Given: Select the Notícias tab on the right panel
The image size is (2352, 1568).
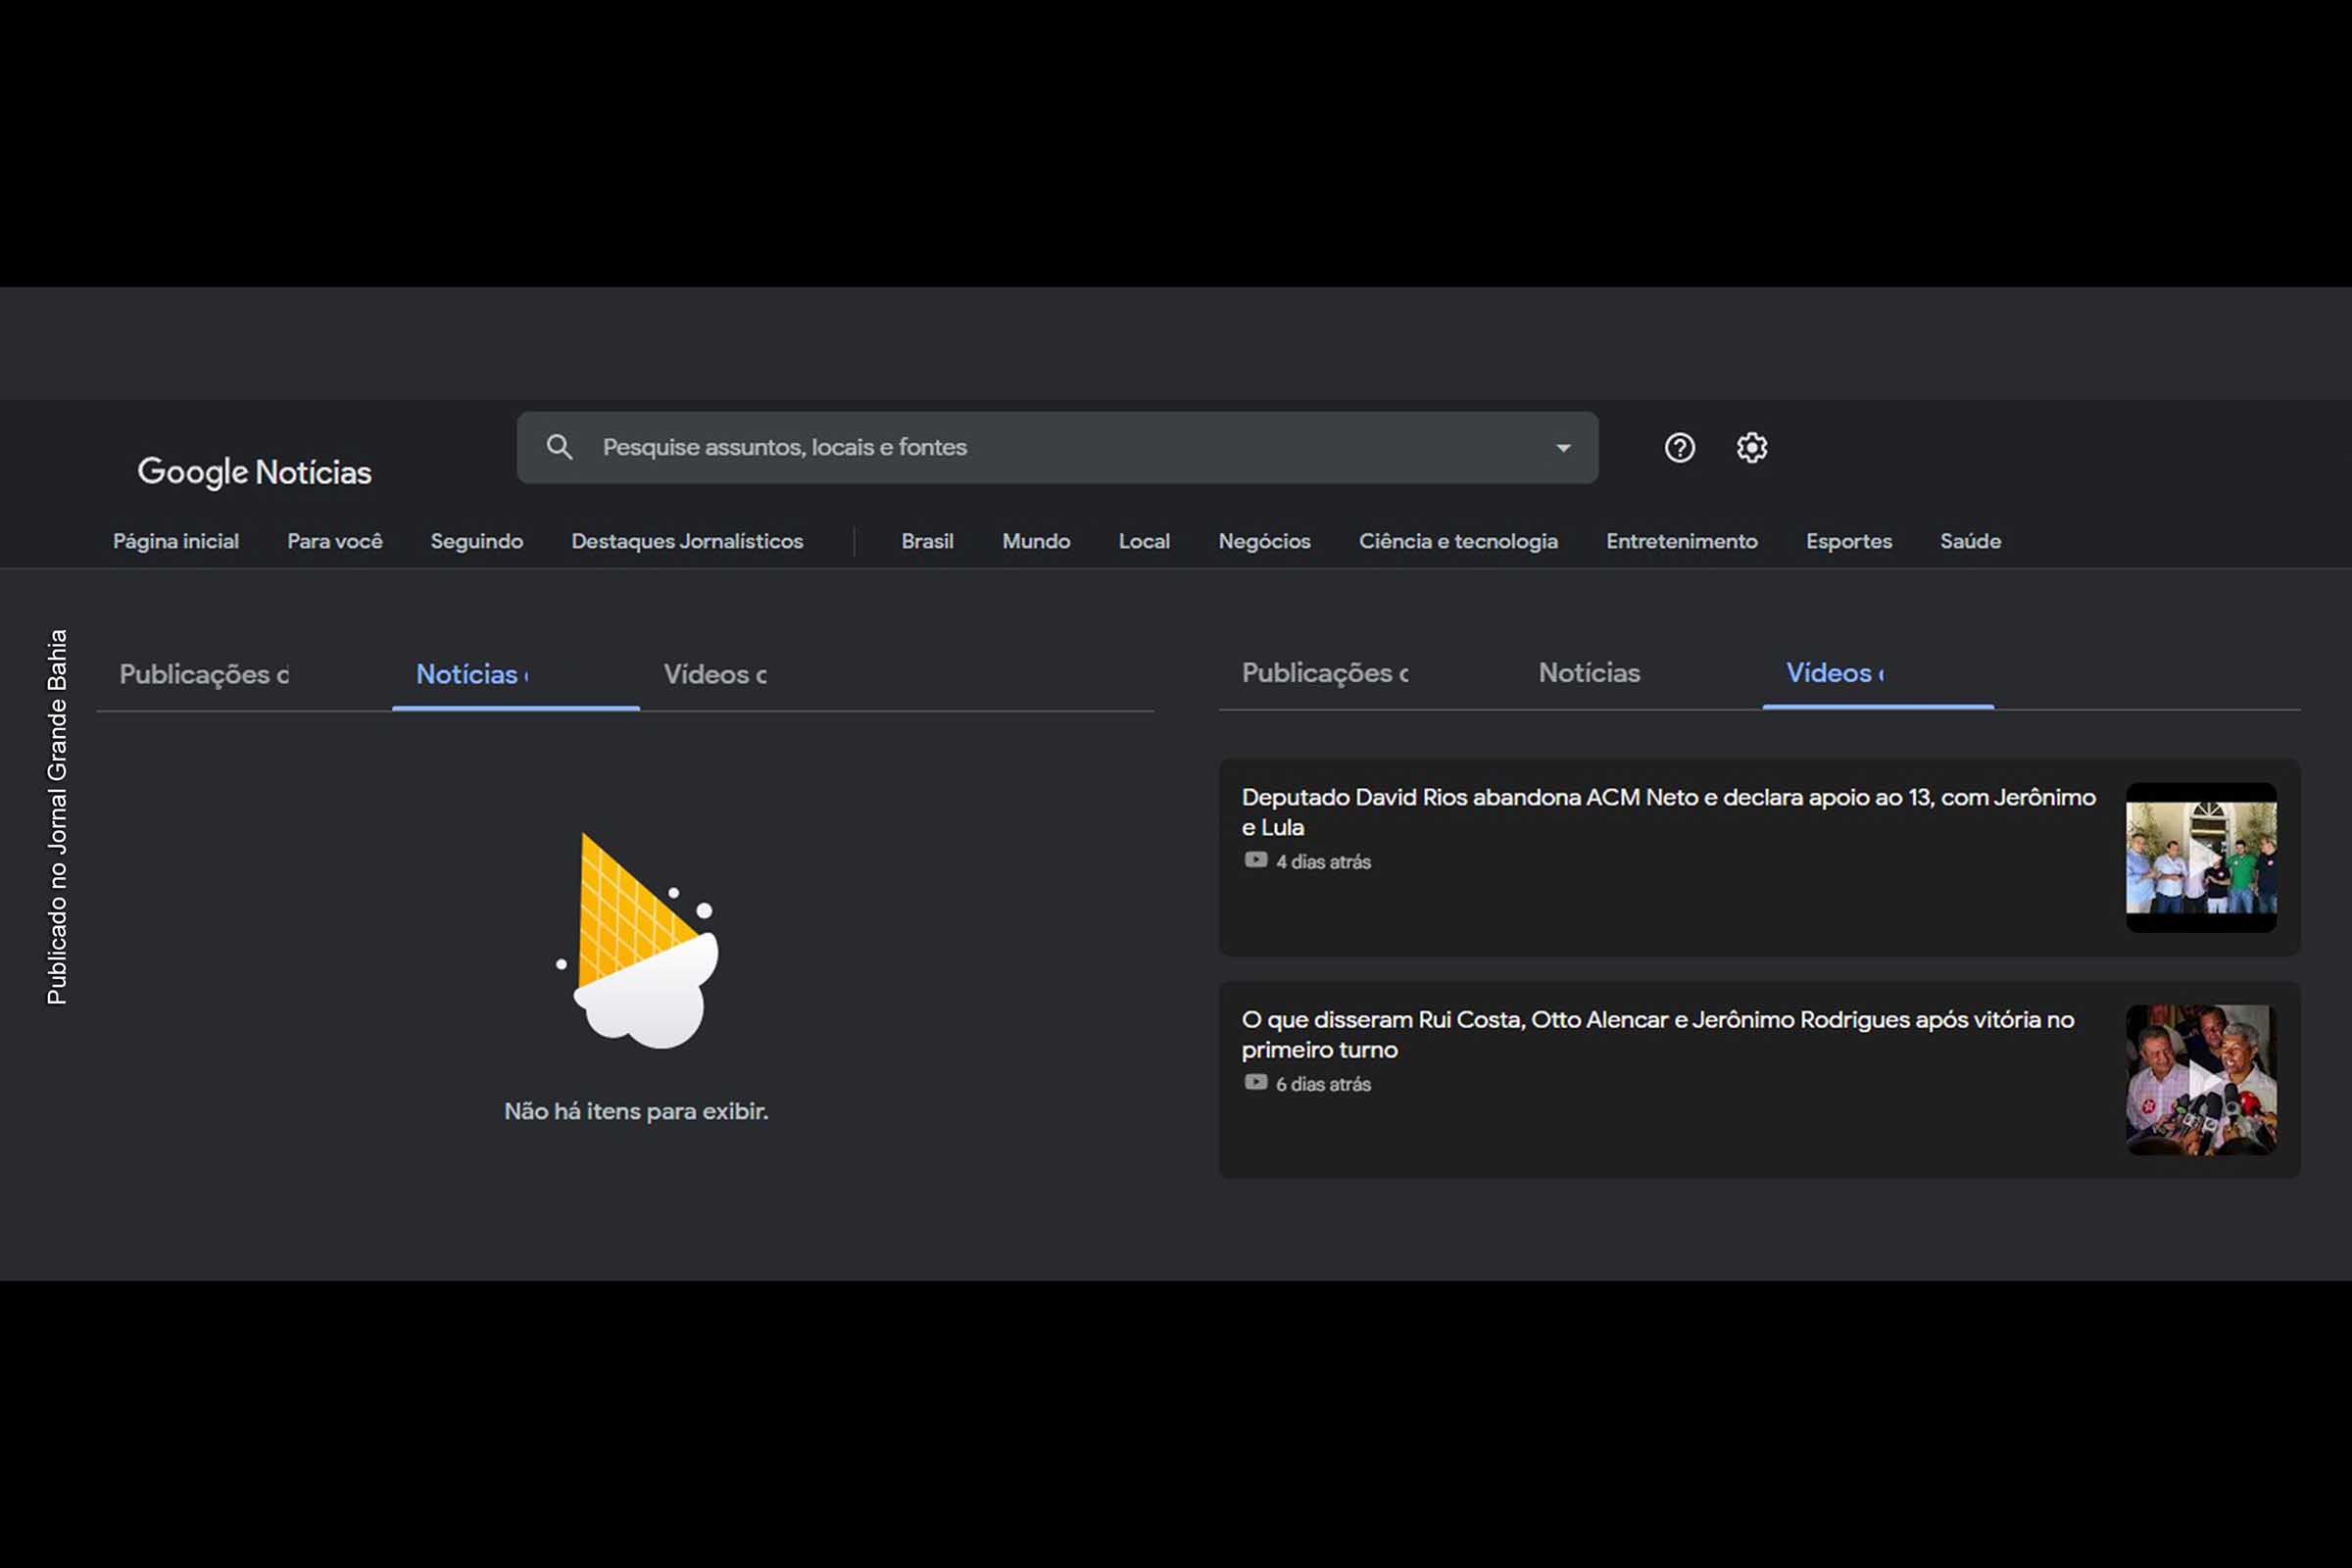Looking at the screenshot, I should (x=1589, y=674).
